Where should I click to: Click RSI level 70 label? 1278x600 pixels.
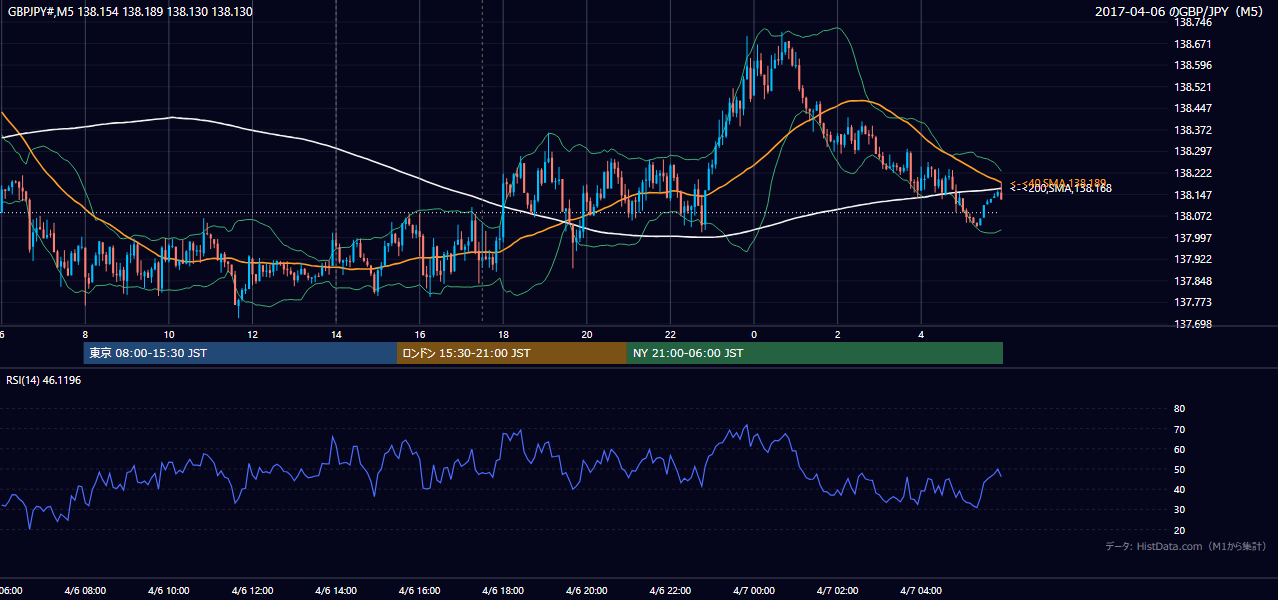(1180, 430)
